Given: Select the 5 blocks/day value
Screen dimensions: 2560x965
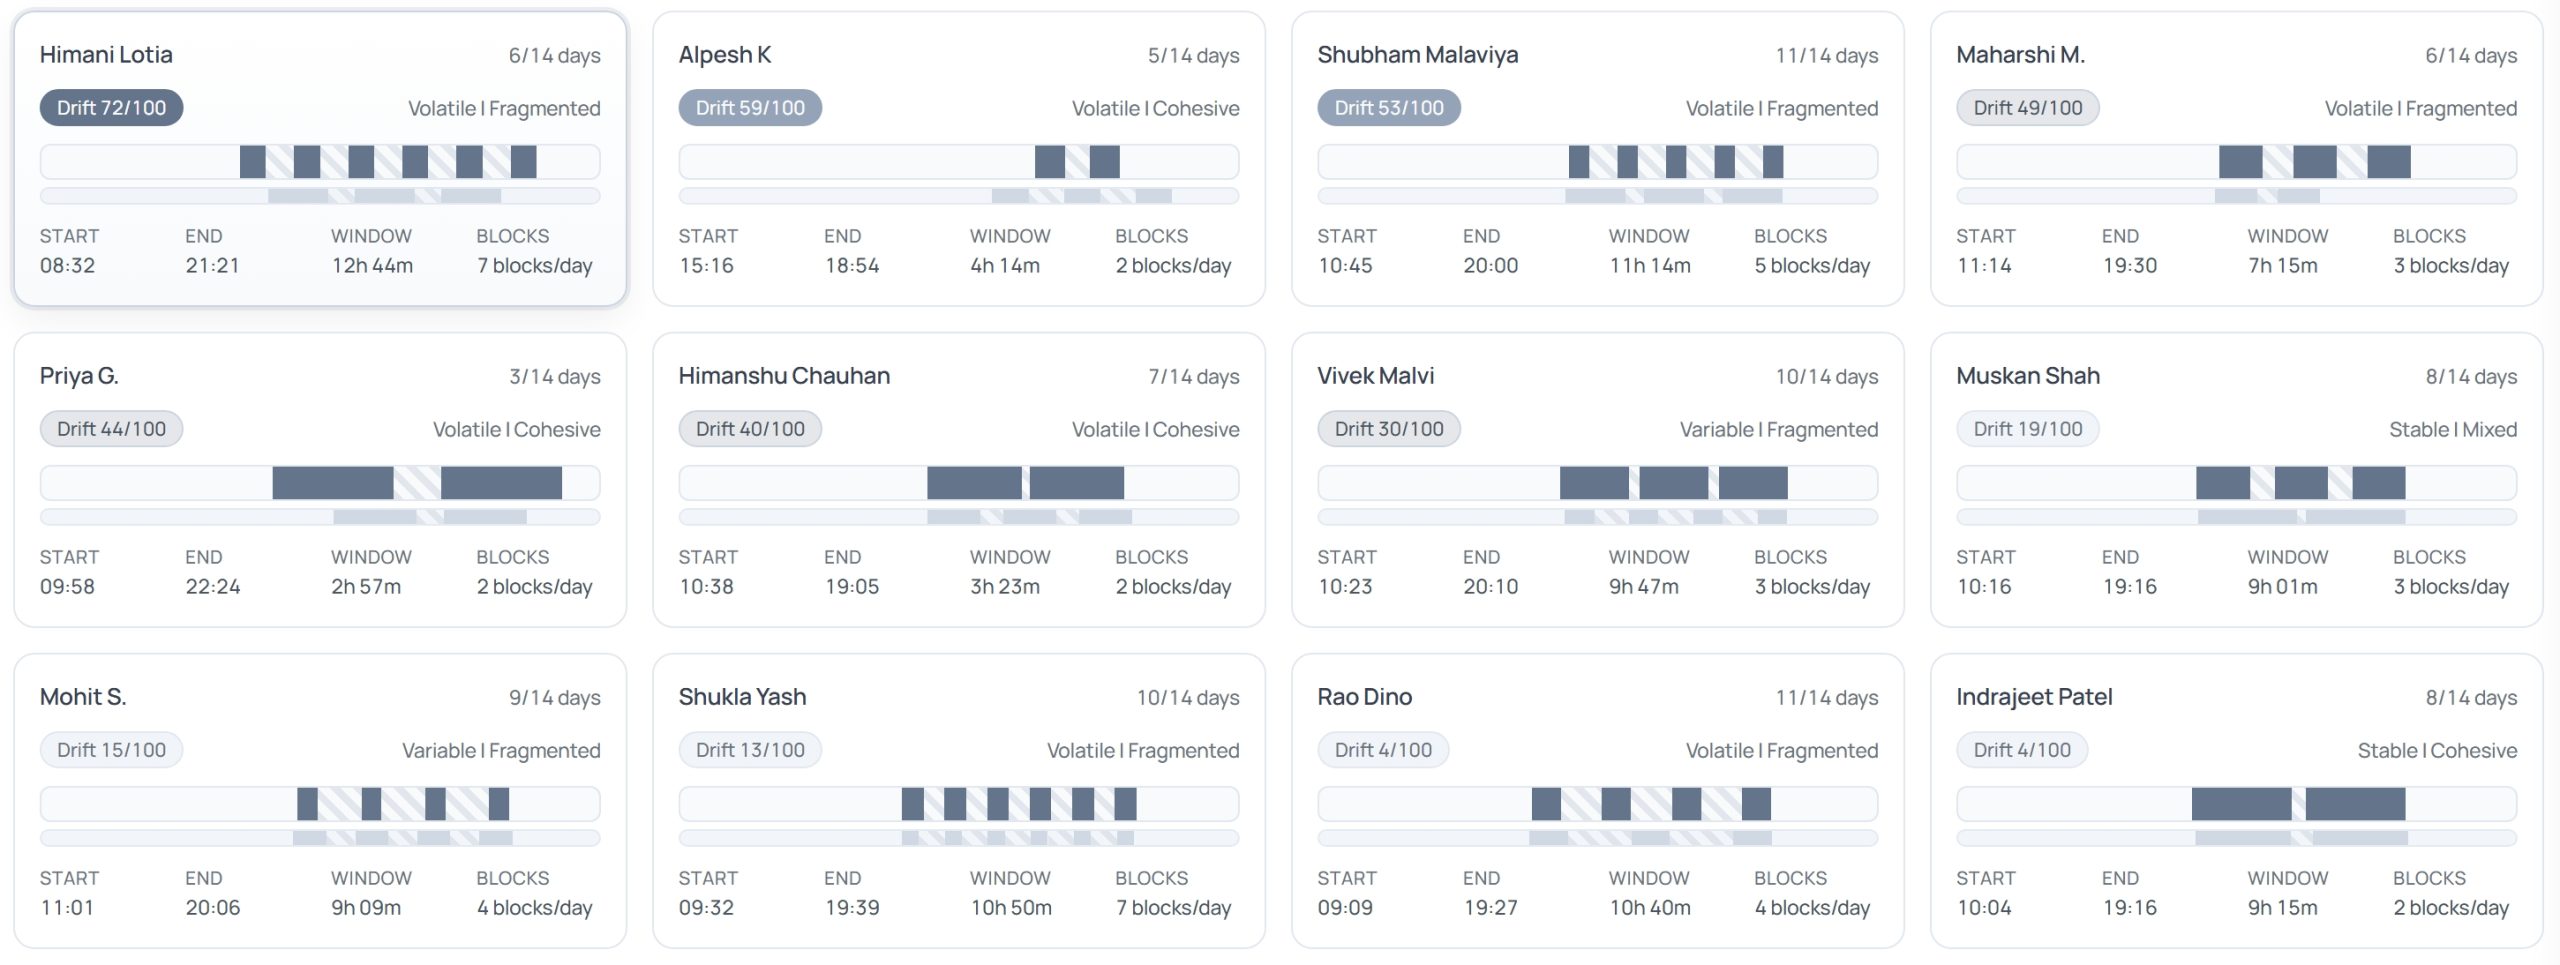Looking at the screenshot, I should (x=1812, y=266).
